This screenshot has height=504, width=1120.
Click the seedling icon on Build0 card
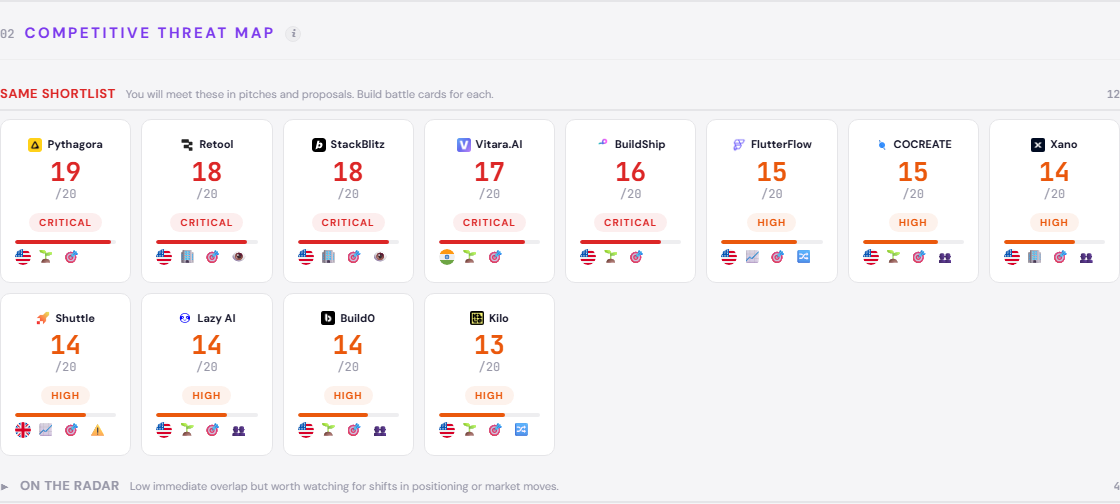click(329, 430)
